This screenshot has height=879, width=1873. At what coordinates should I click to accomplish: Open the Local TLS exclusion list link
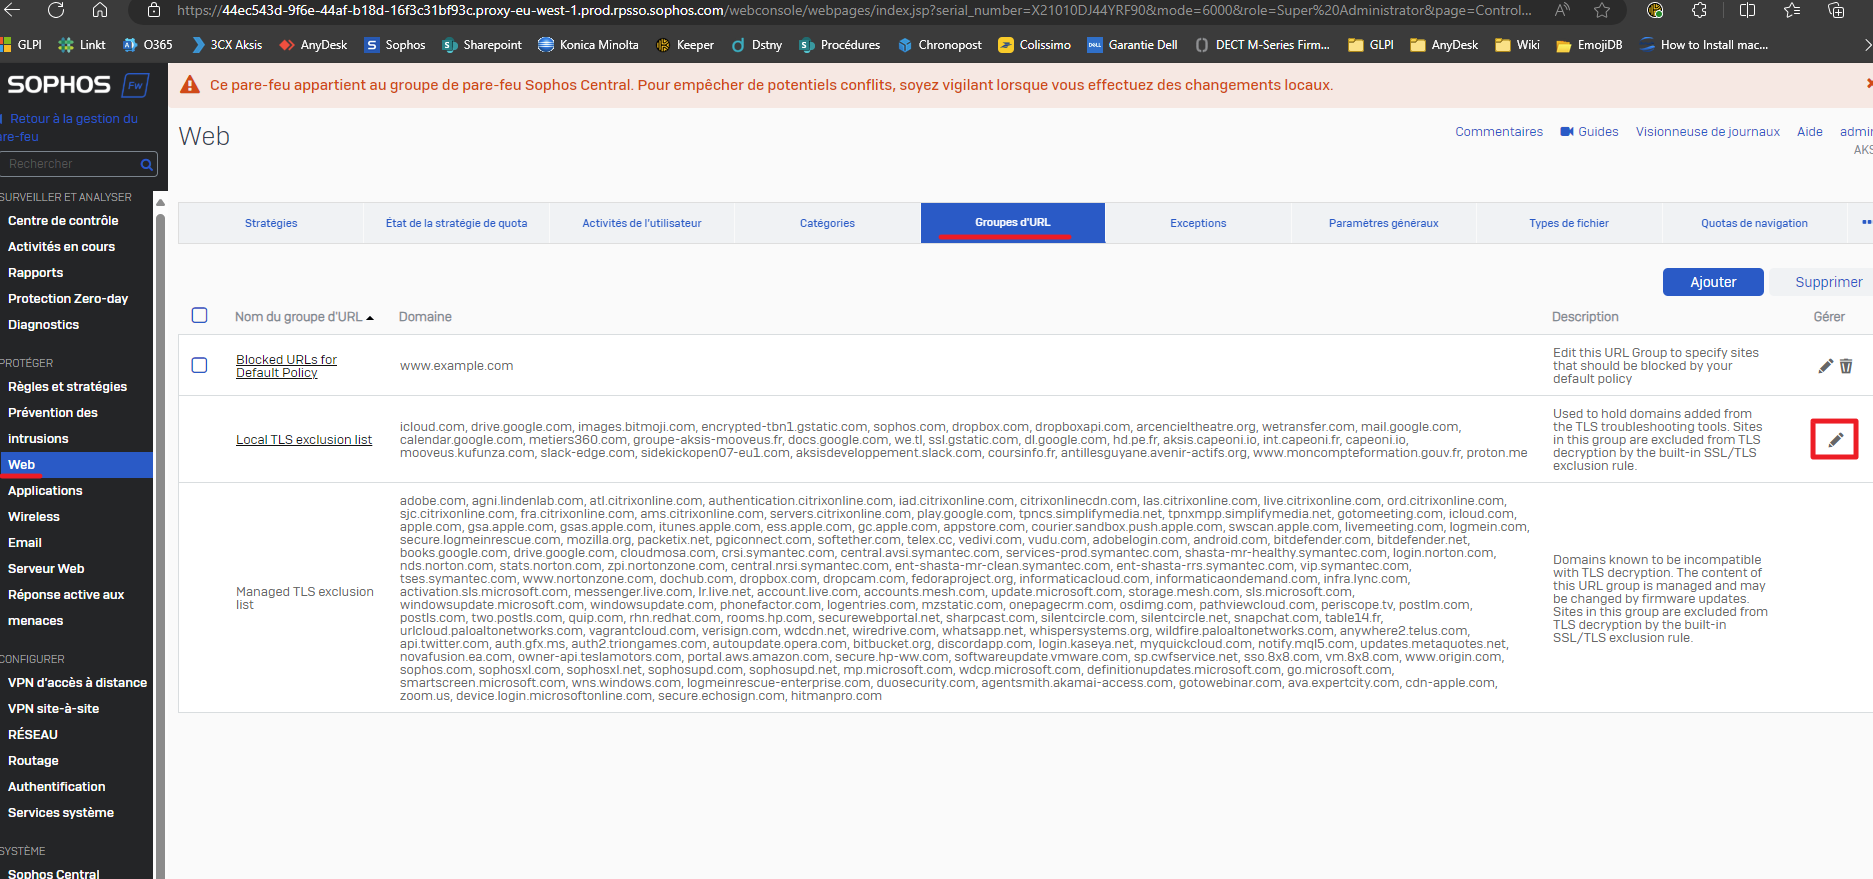(304, 440)
